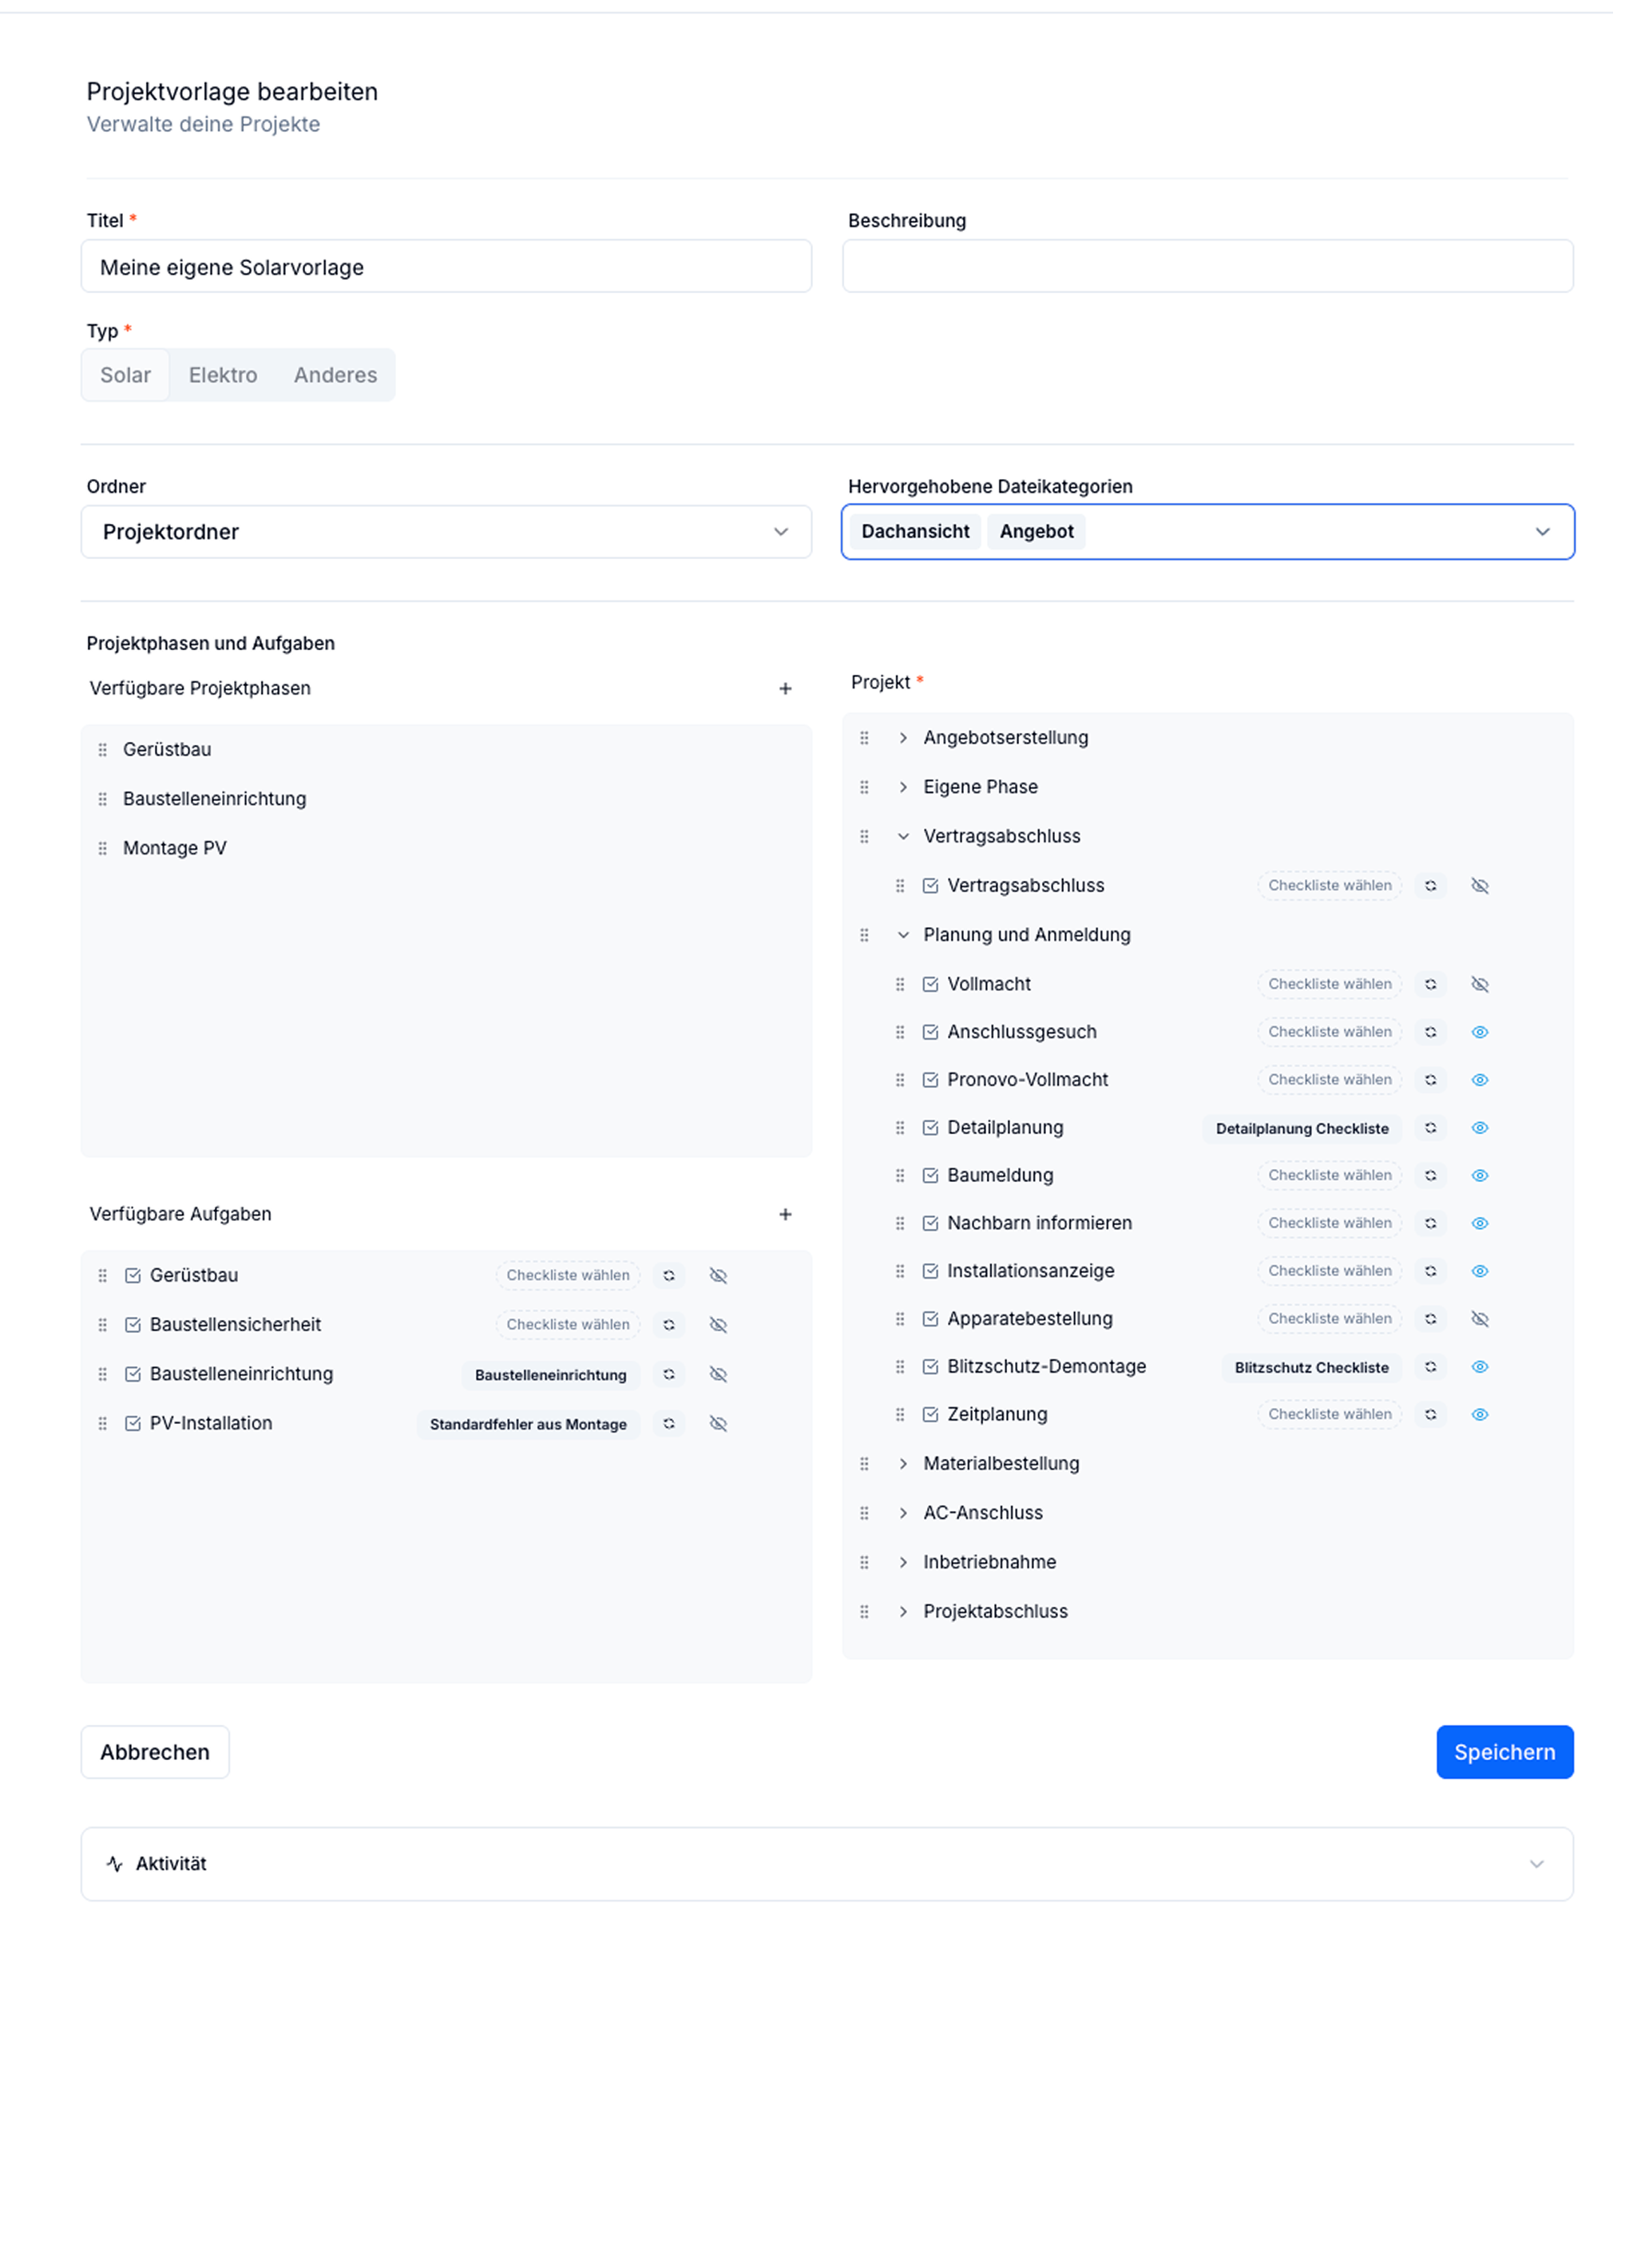Expand the Angebotserstellung phase
The width and height of the screenshot is (1629, 2268).
pyautogui.click(x=903, y=738)
